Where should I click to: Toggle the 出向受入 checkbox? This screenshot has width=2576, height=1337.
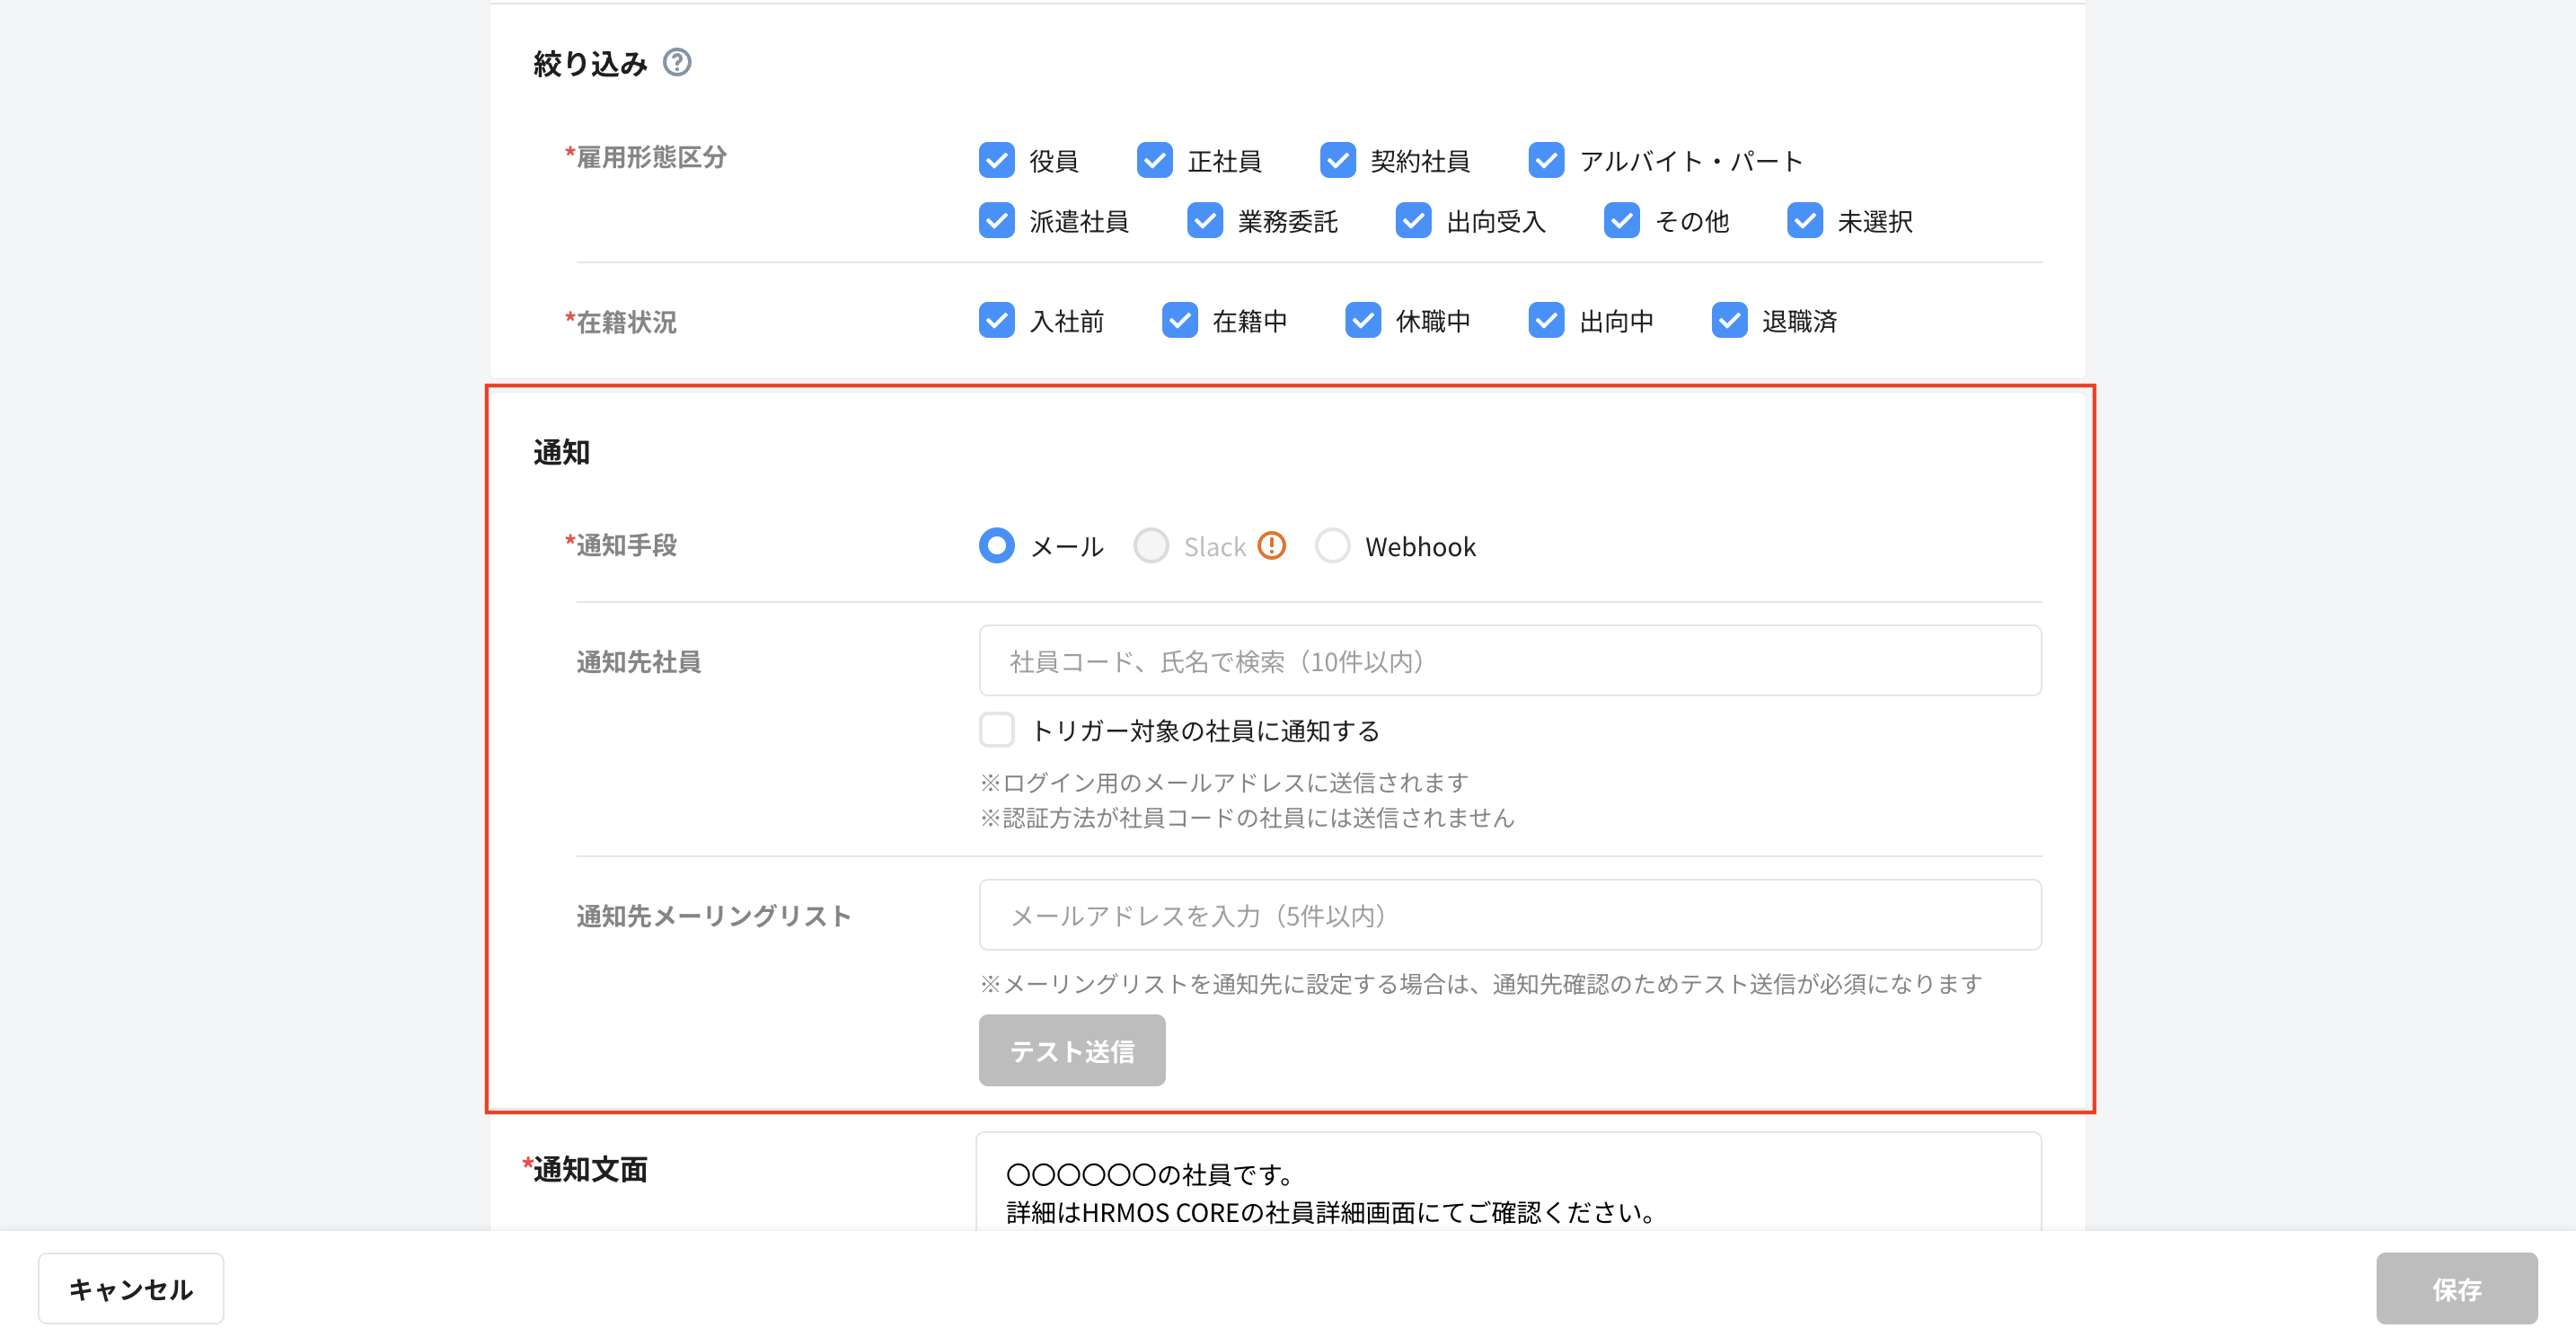[x=1413, y=220]
